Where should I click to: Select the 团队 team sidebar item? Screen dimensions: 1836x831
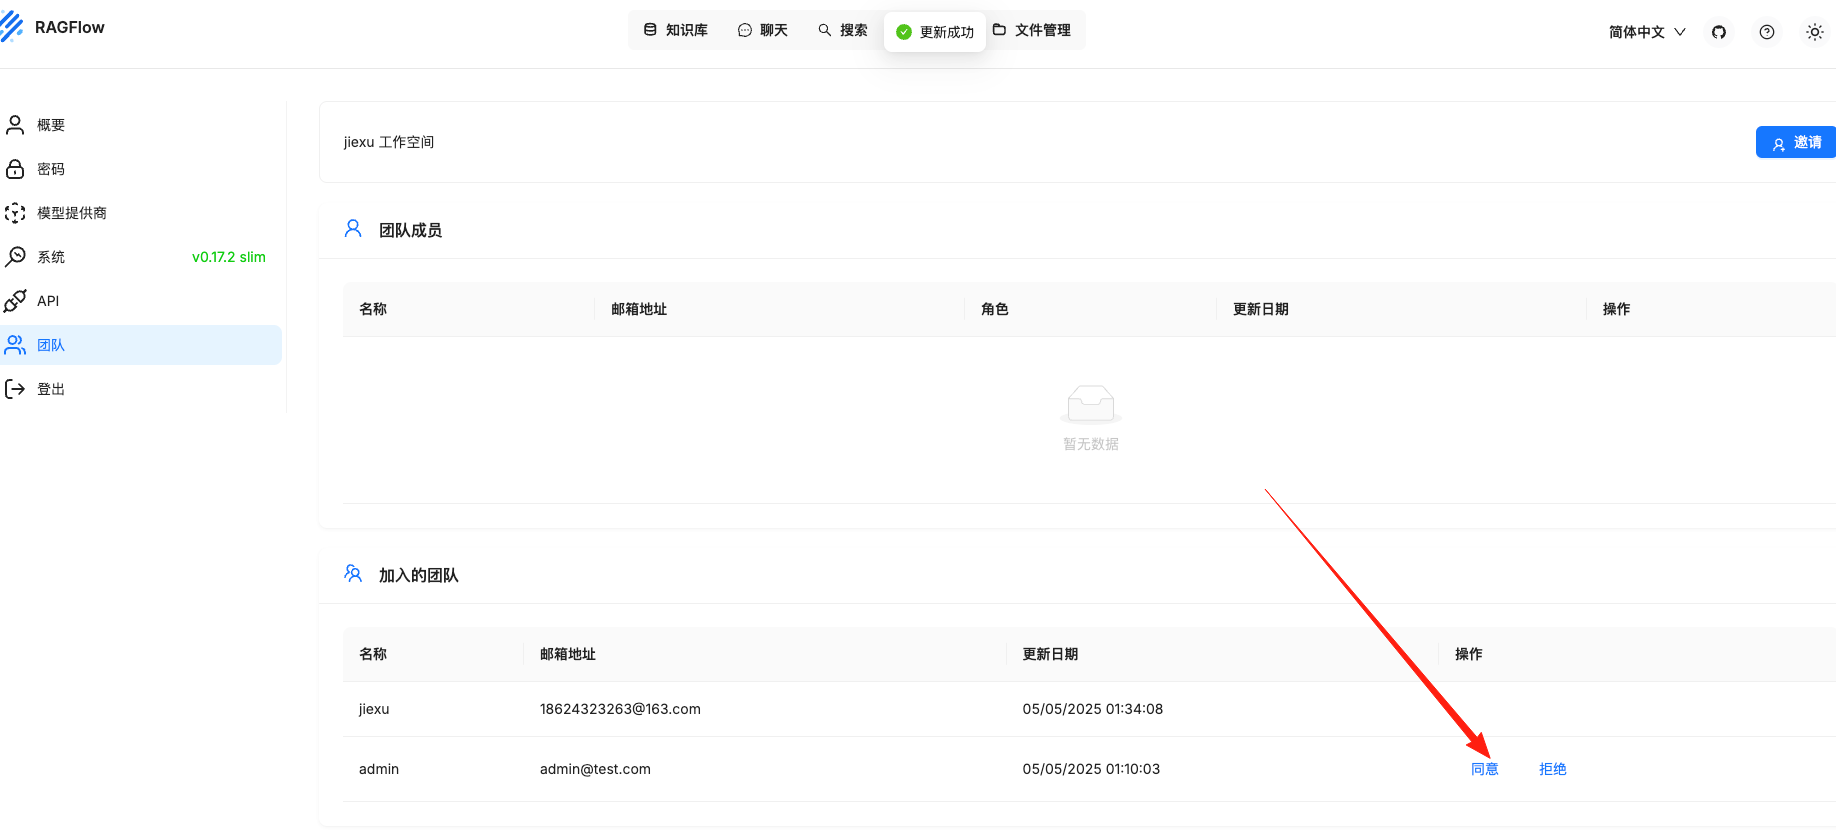pyautogui.click(x=51, y=345)
